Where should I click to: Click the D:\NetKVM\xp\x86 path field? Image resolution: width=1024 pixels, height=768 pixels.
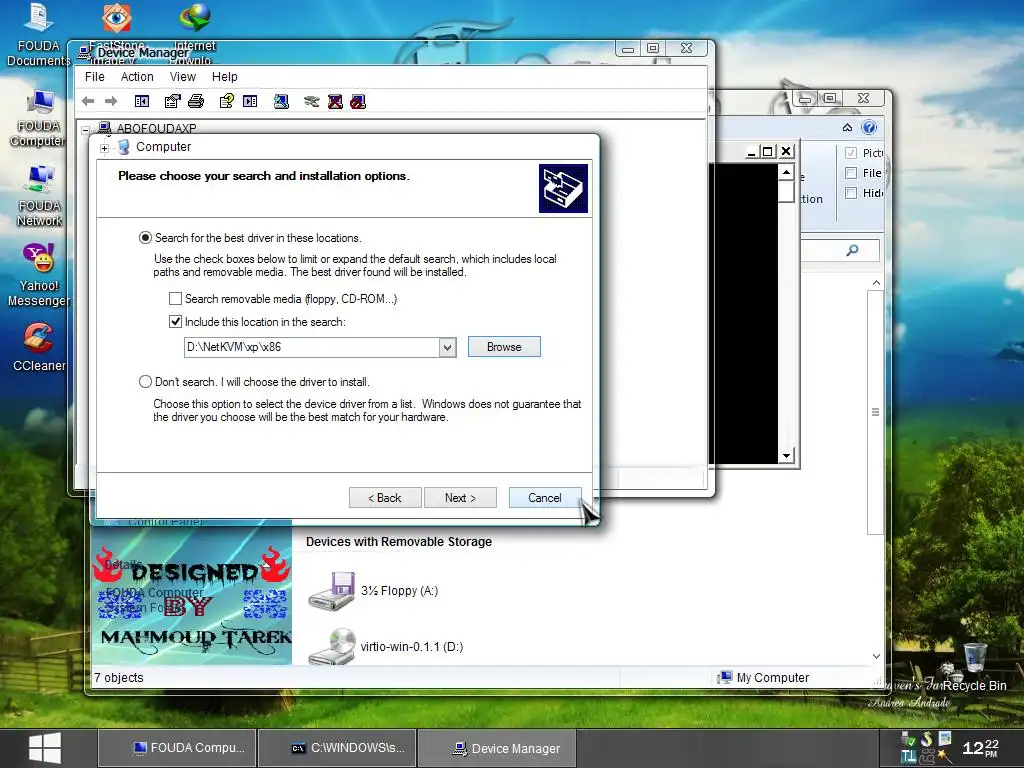click(x=312, y=347)
